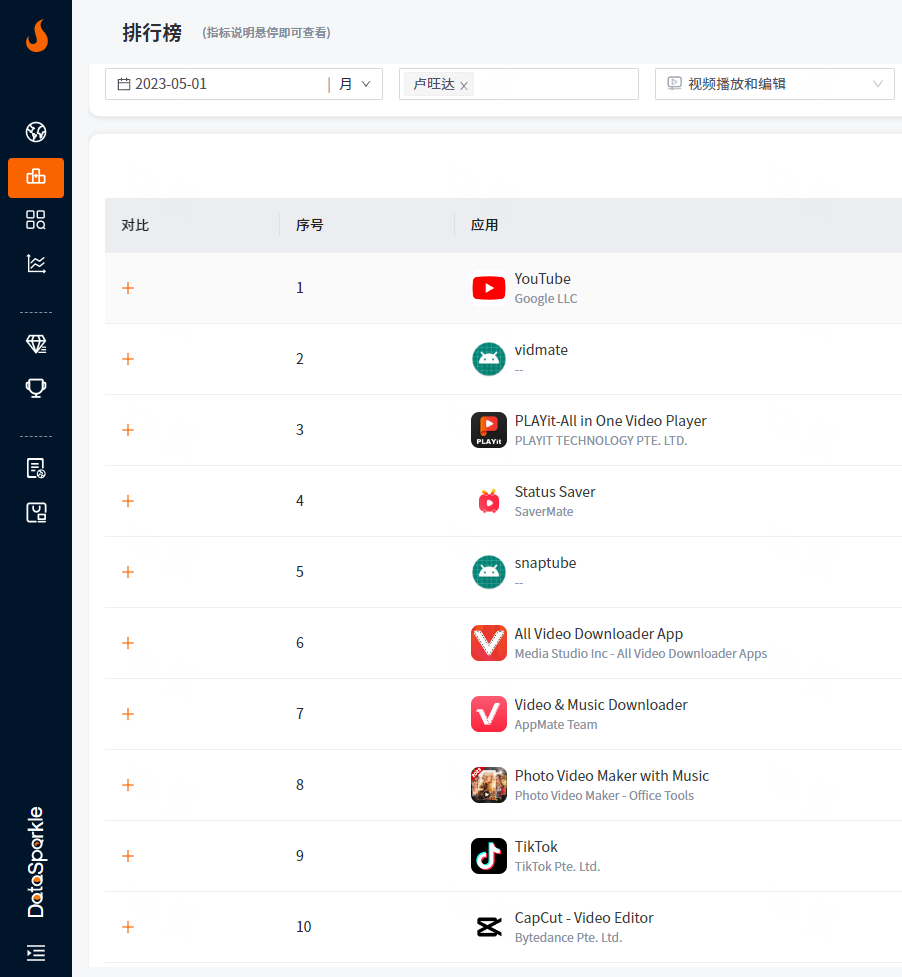The width and height of the screenshot is (902, 977).
Task: Open the app search grid icon
Action: pyautogui.click(x=36, y=220)
